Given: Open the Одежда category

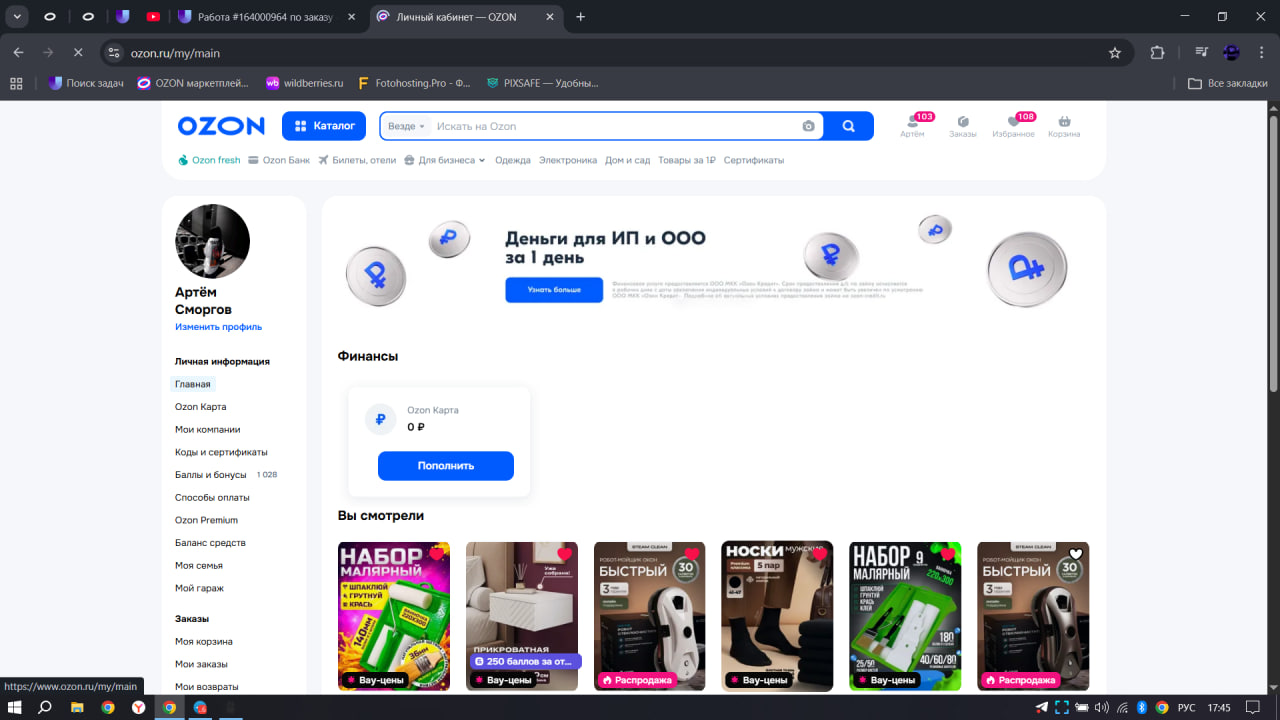Looking at the screenshot, I should (513, 160).
